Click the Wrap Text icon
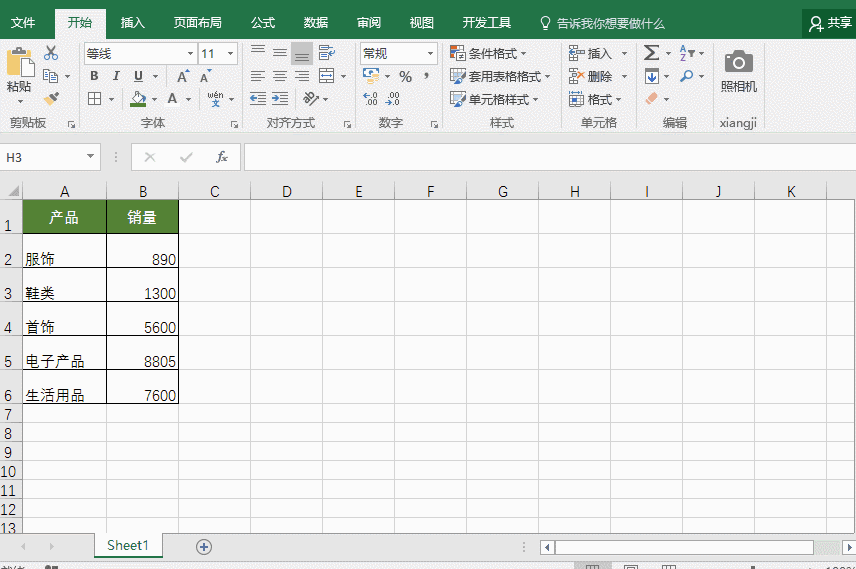Image resolution: width=856 pixels, height=569 pixels. (327, 54)
